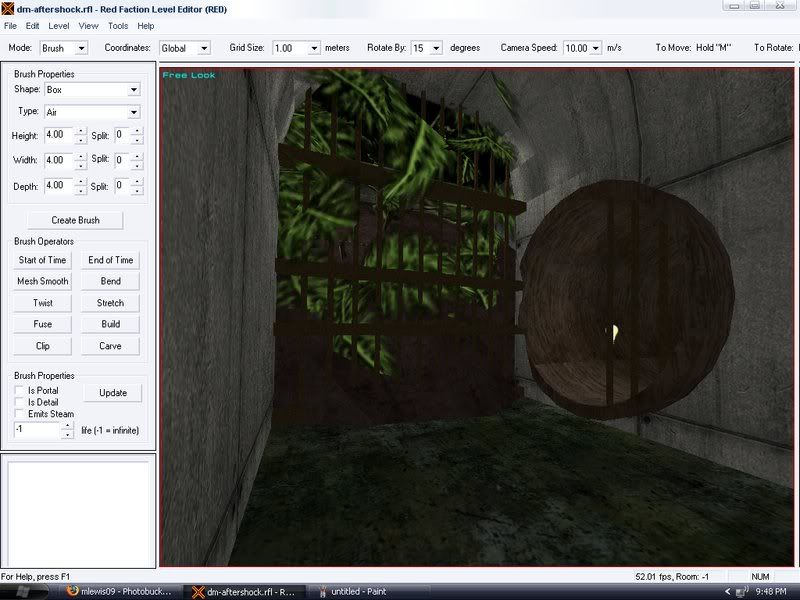Click the Start of Time button
The width and height of the screenshot is (800, 600).
[42, 260]
